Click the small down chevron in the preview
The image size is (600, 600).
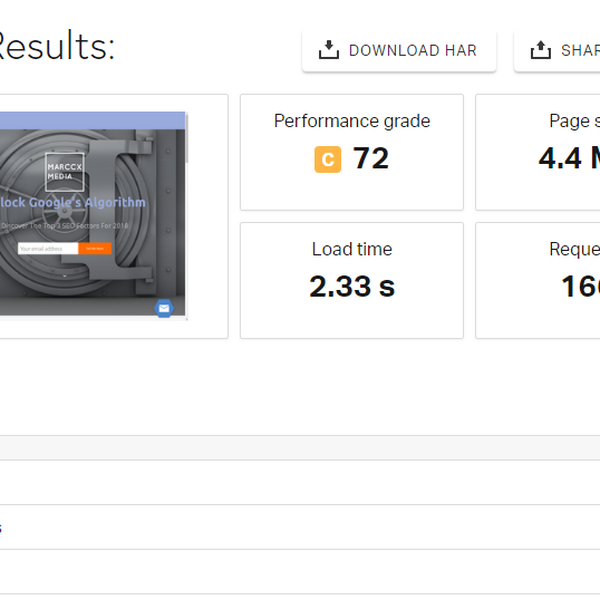(x=68, y=272)
